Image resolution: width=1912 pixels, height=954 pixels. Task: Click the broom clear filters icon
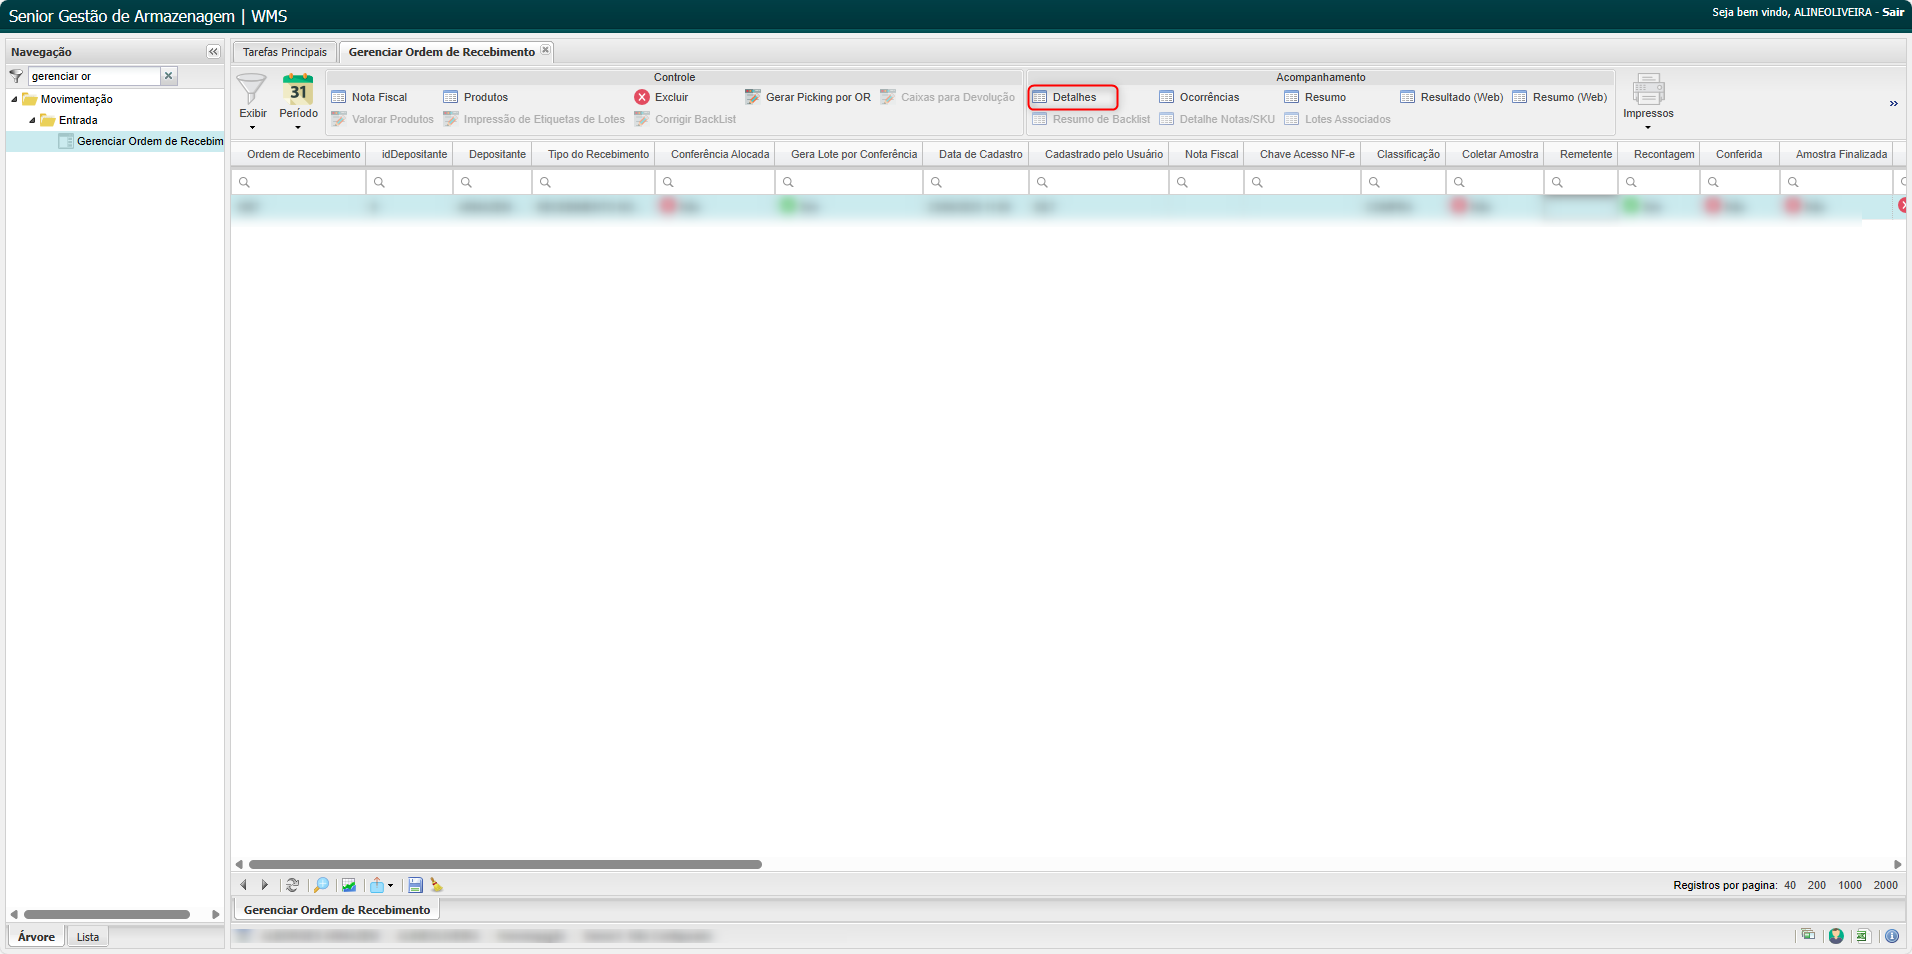437,885
